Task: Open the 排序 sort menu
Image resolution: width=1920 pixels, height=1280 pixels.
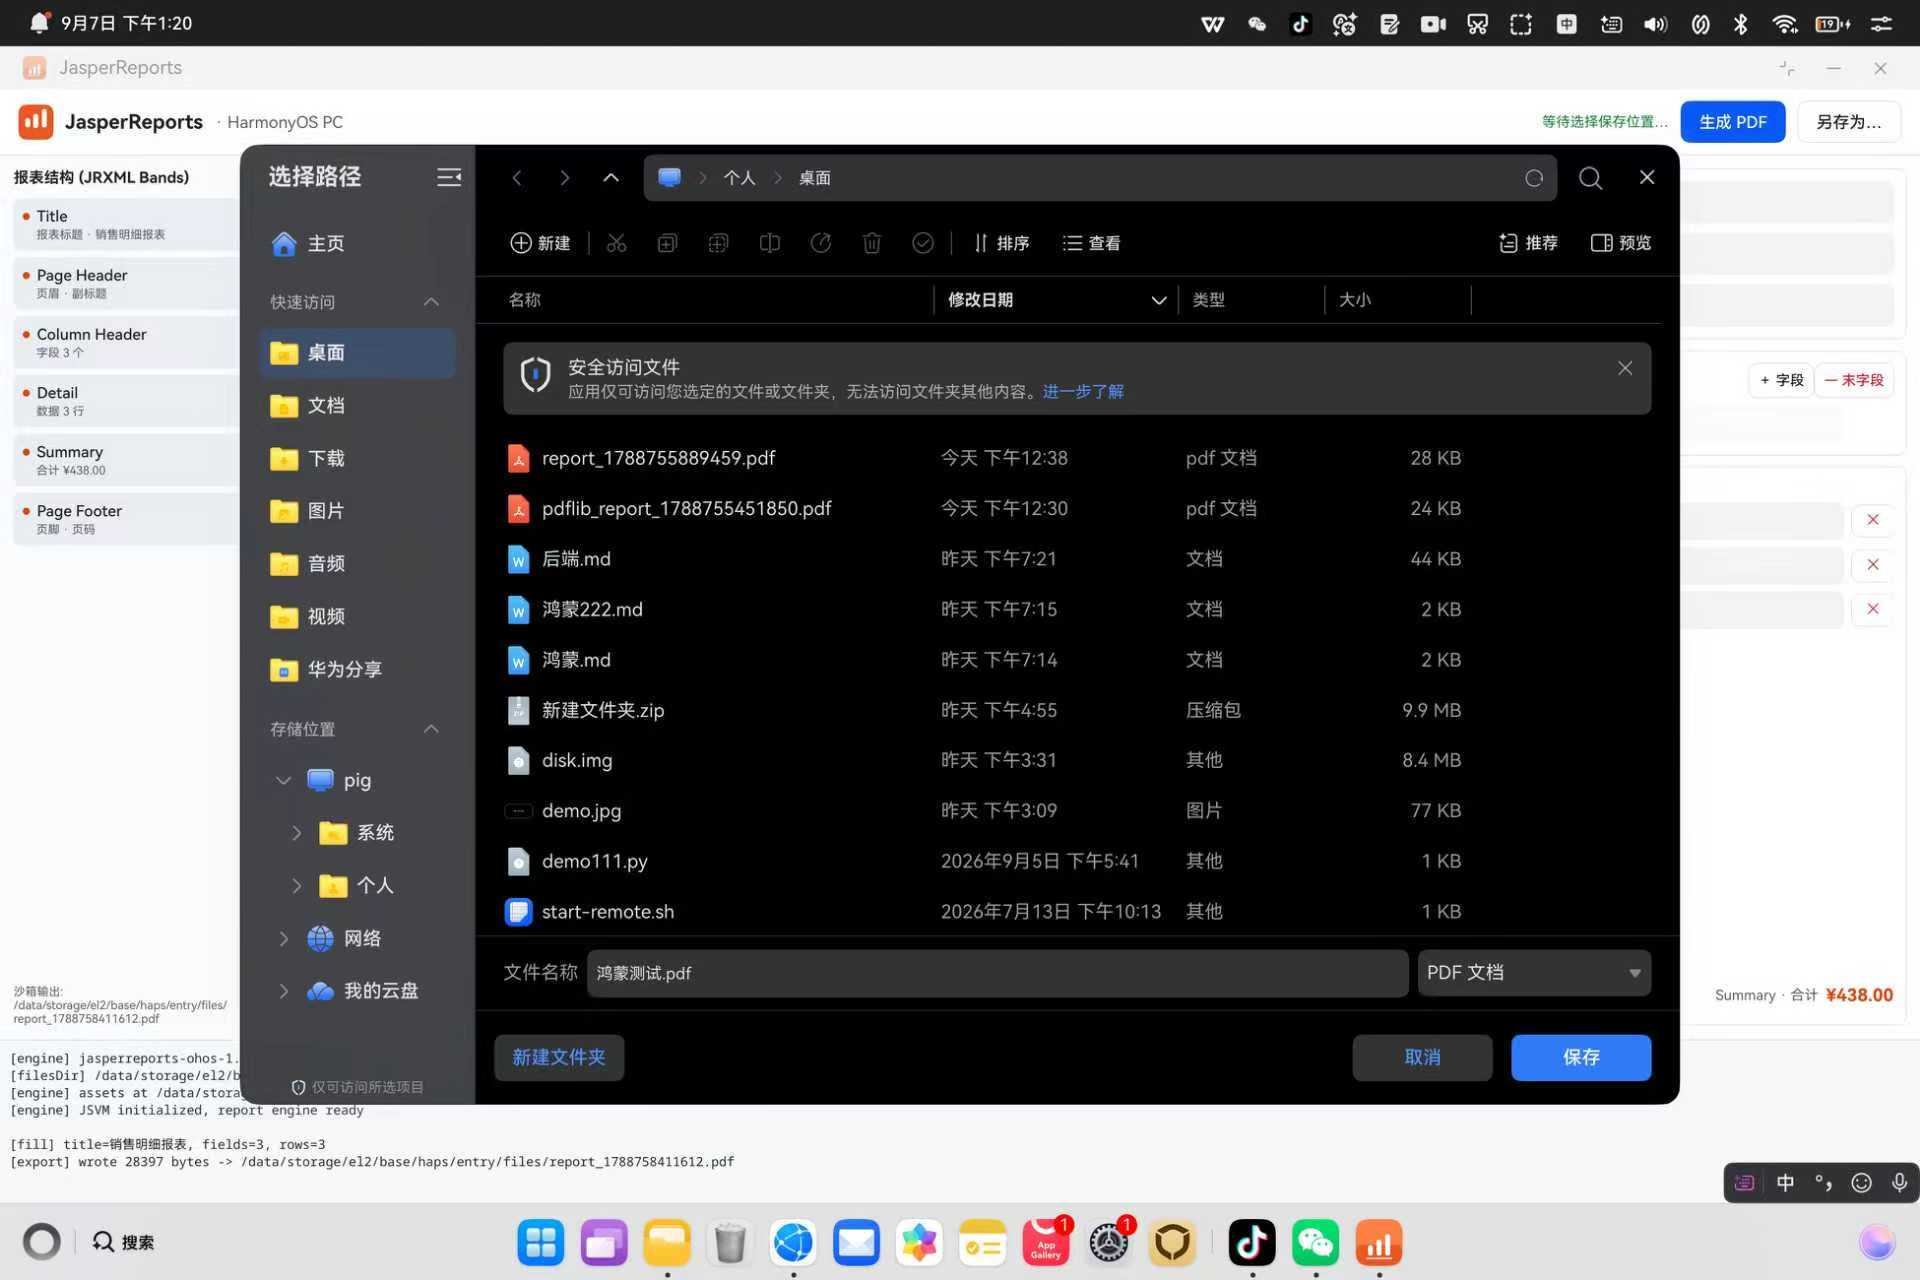Action: coord(1001,243)
